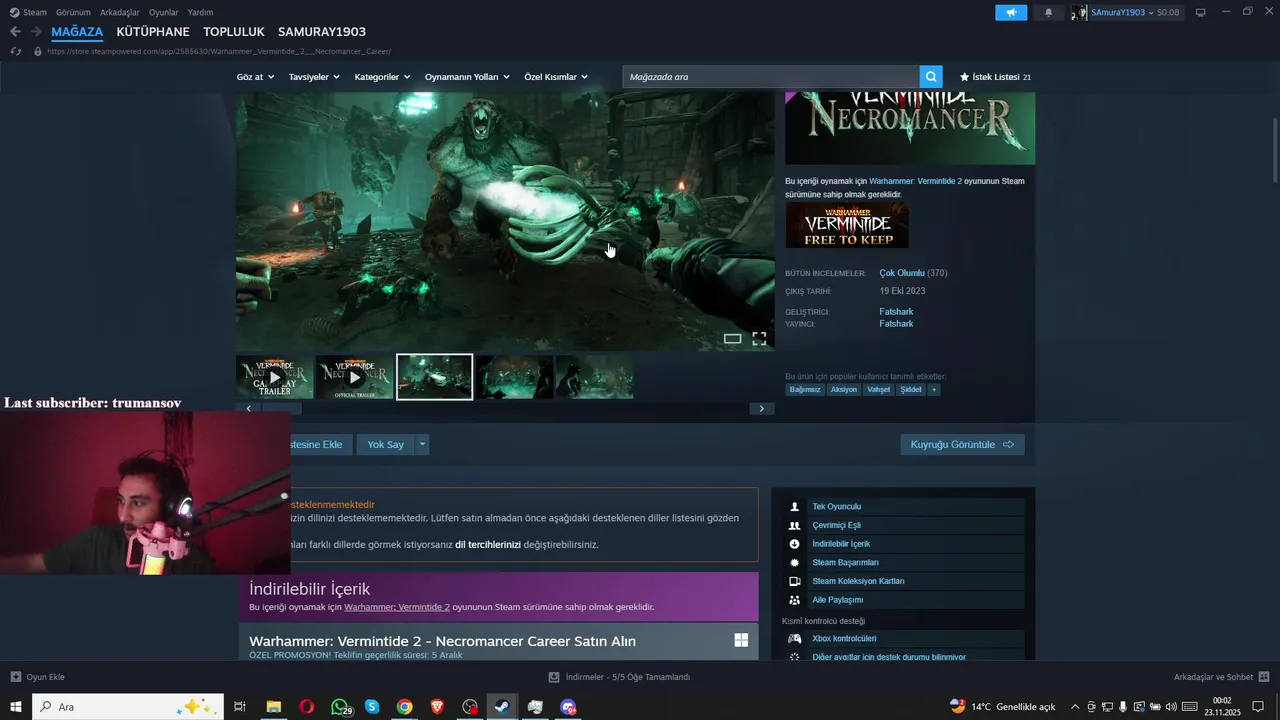Click the İndirilebilir İçerik download icon
The image size is (1280, 720).
click(x=794, y=544)
